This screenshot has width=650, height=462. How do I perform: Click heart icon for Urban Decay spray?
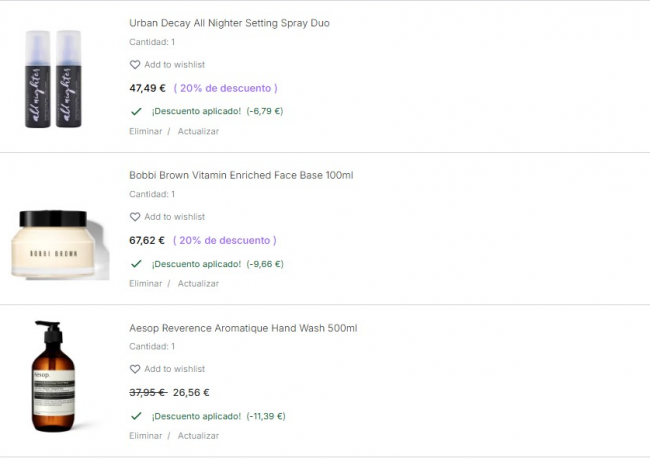(135, 65)
